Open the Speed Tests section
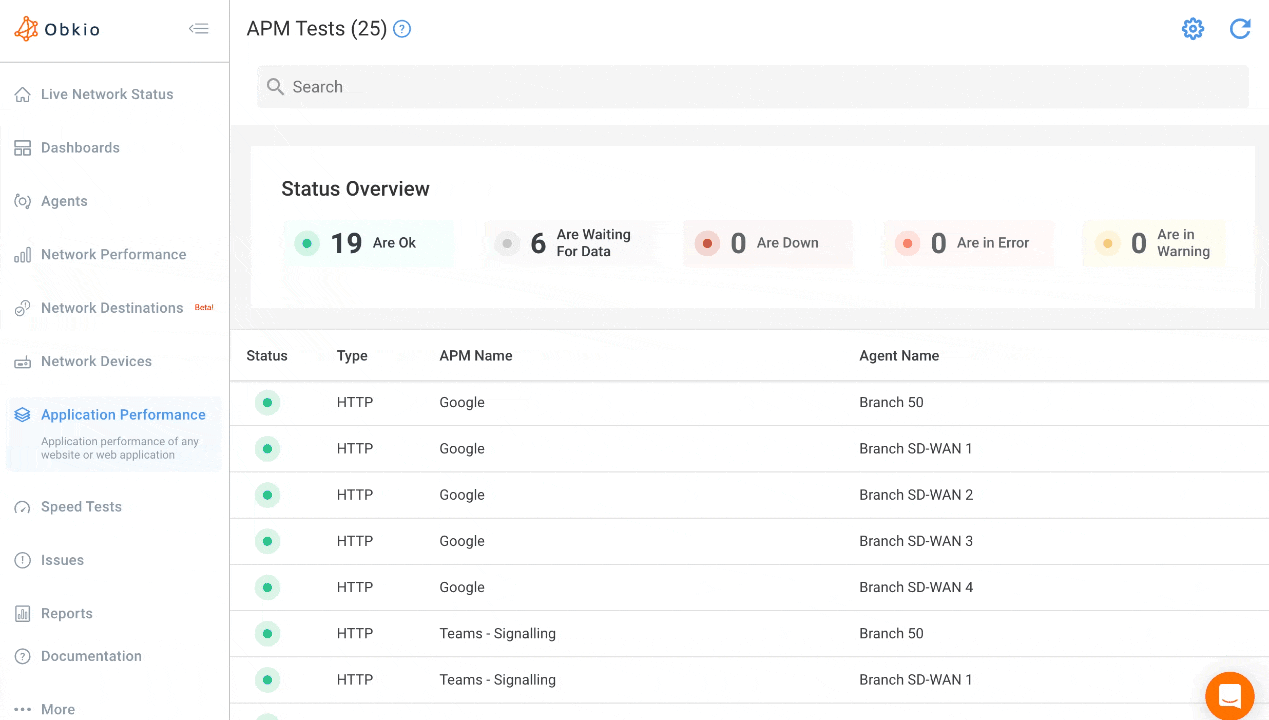Image resolution: width=1269 pixels, height=720 pixels. tap(81, 506)
